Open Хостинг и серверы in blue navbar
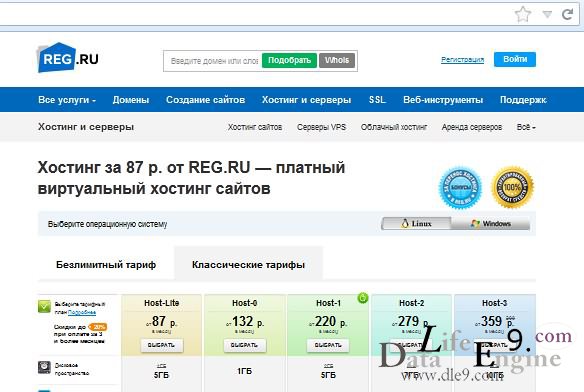 [306, 100]
